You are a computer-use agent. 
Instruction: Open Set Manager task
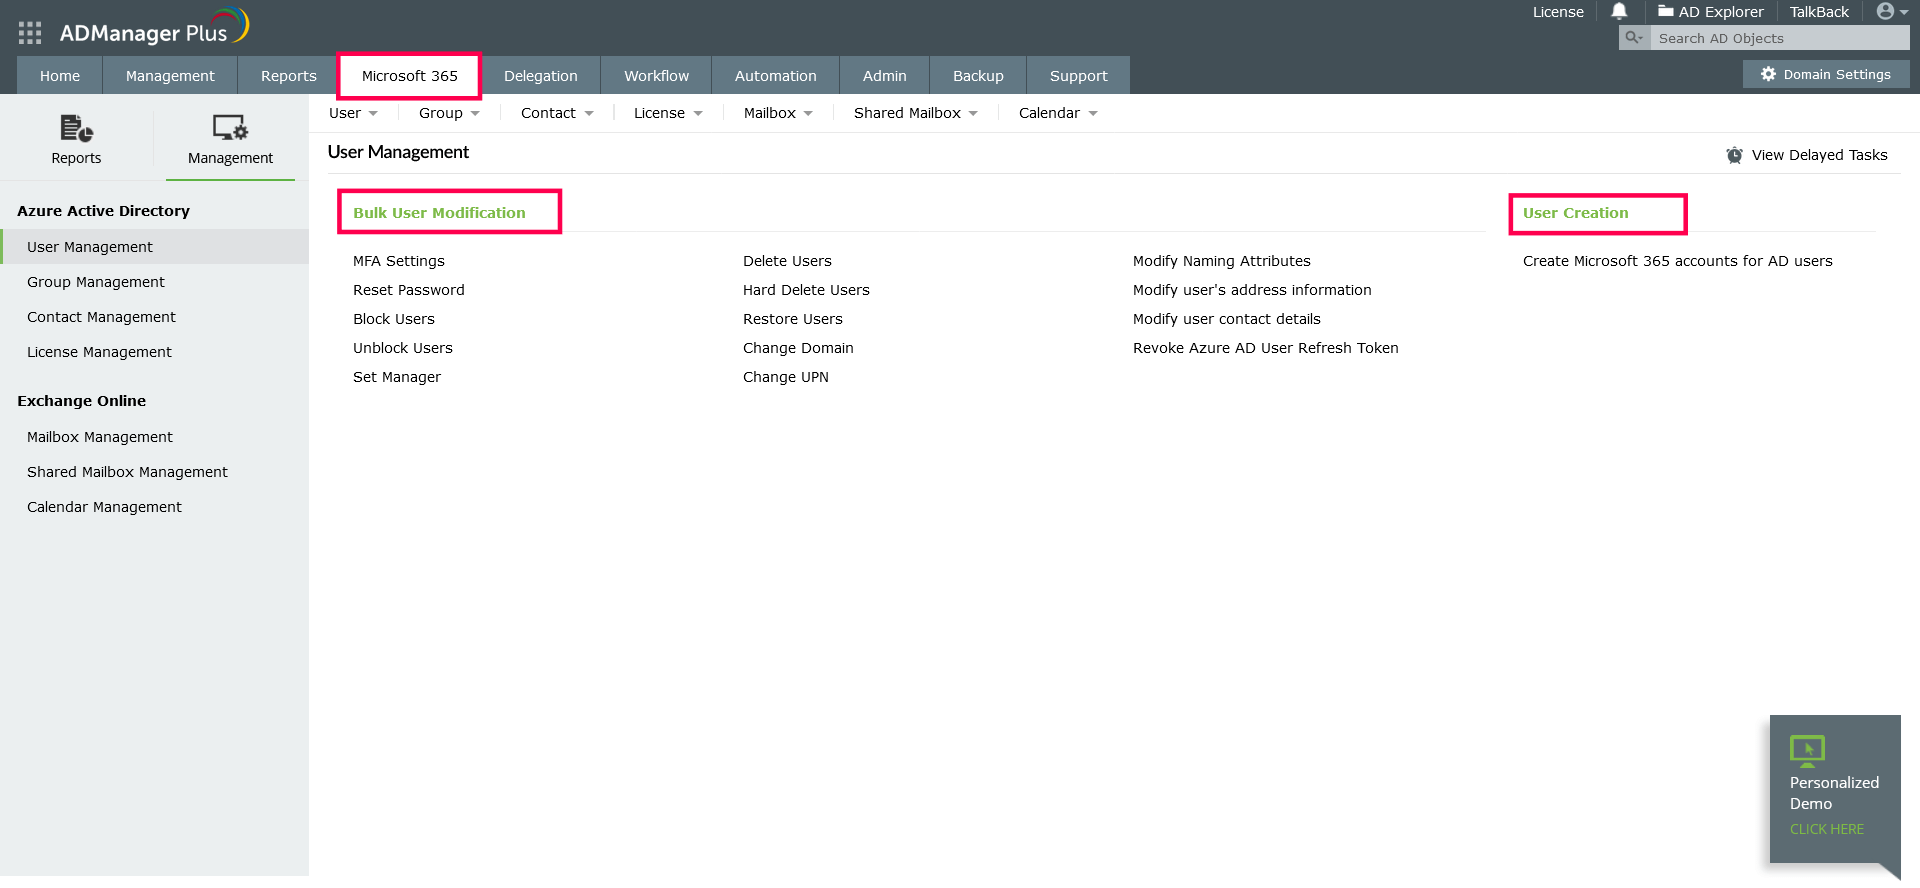tap(397, 377)
